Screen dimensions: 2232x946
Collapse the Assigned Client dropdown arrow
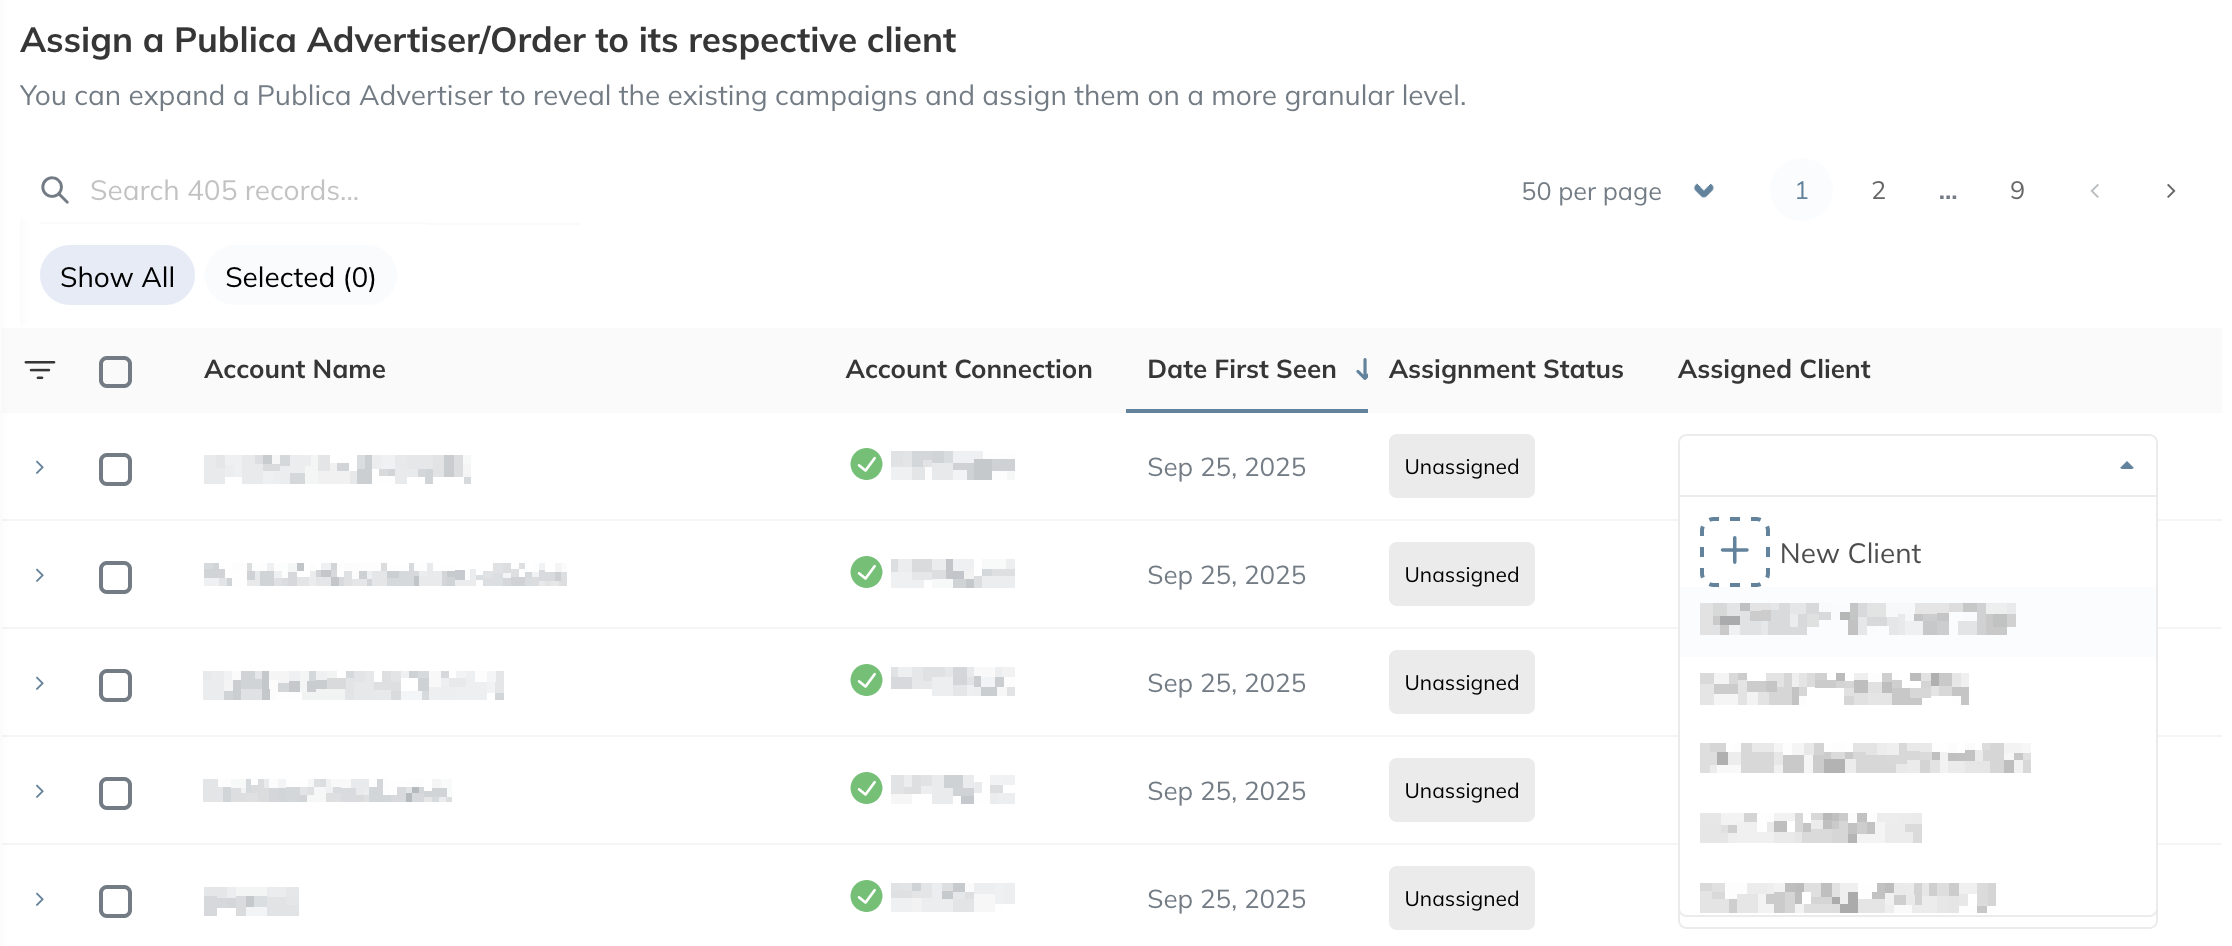(x=2127, y=466)
